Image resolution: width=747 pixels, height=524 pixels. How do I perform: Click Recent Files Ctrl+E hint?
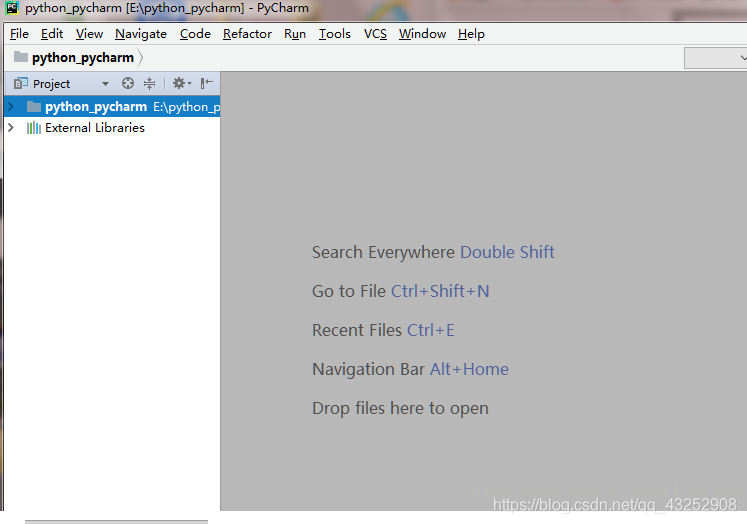(383, 330)
